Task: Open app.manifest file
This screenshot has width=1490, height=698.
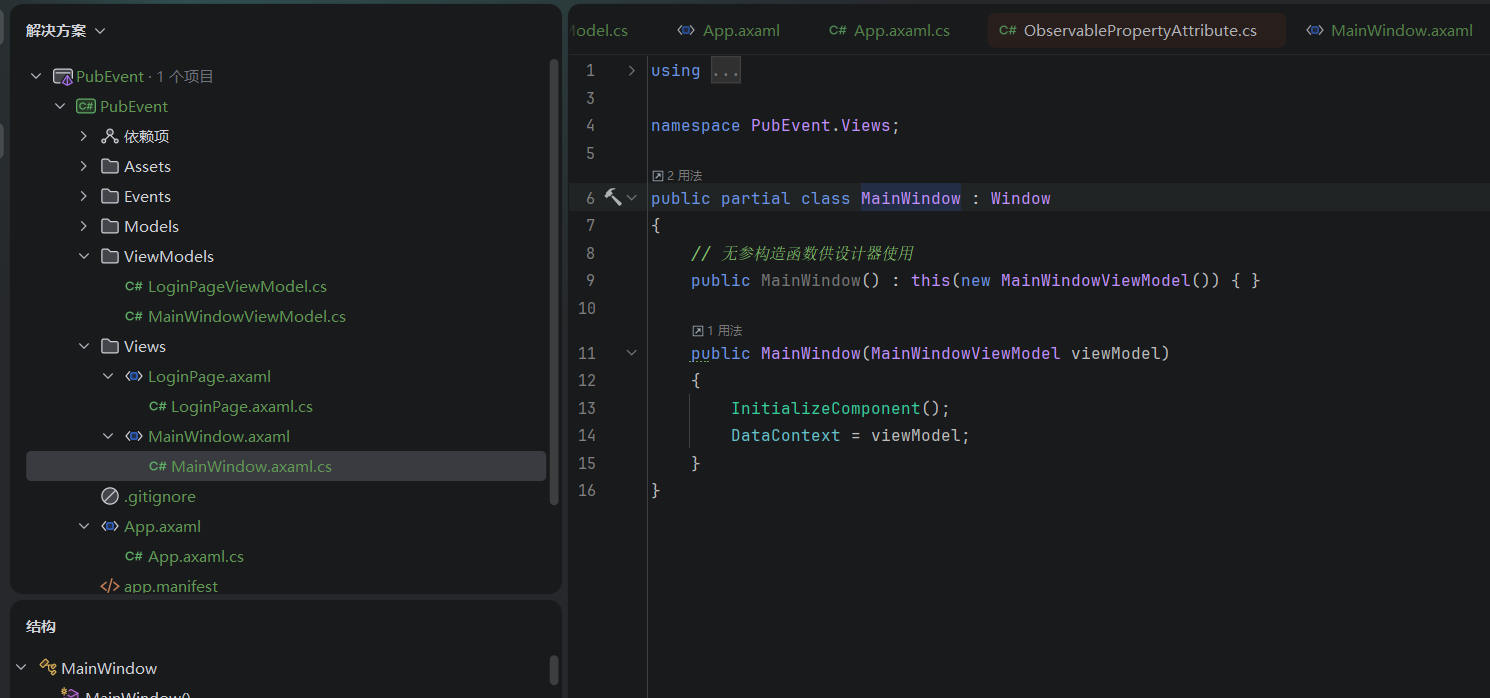Action: tap(171, 587)
